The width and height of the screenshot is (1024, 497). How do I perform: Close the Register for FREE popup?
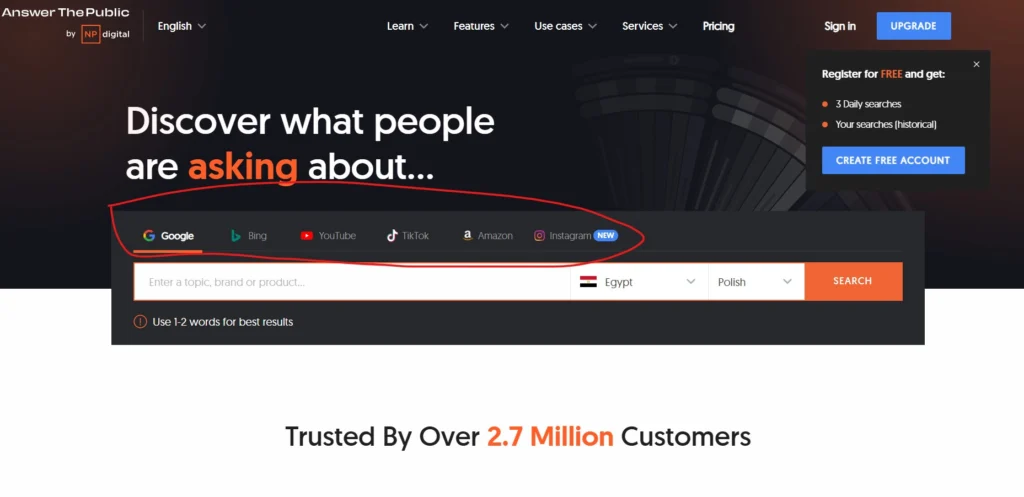click(976, 64)
